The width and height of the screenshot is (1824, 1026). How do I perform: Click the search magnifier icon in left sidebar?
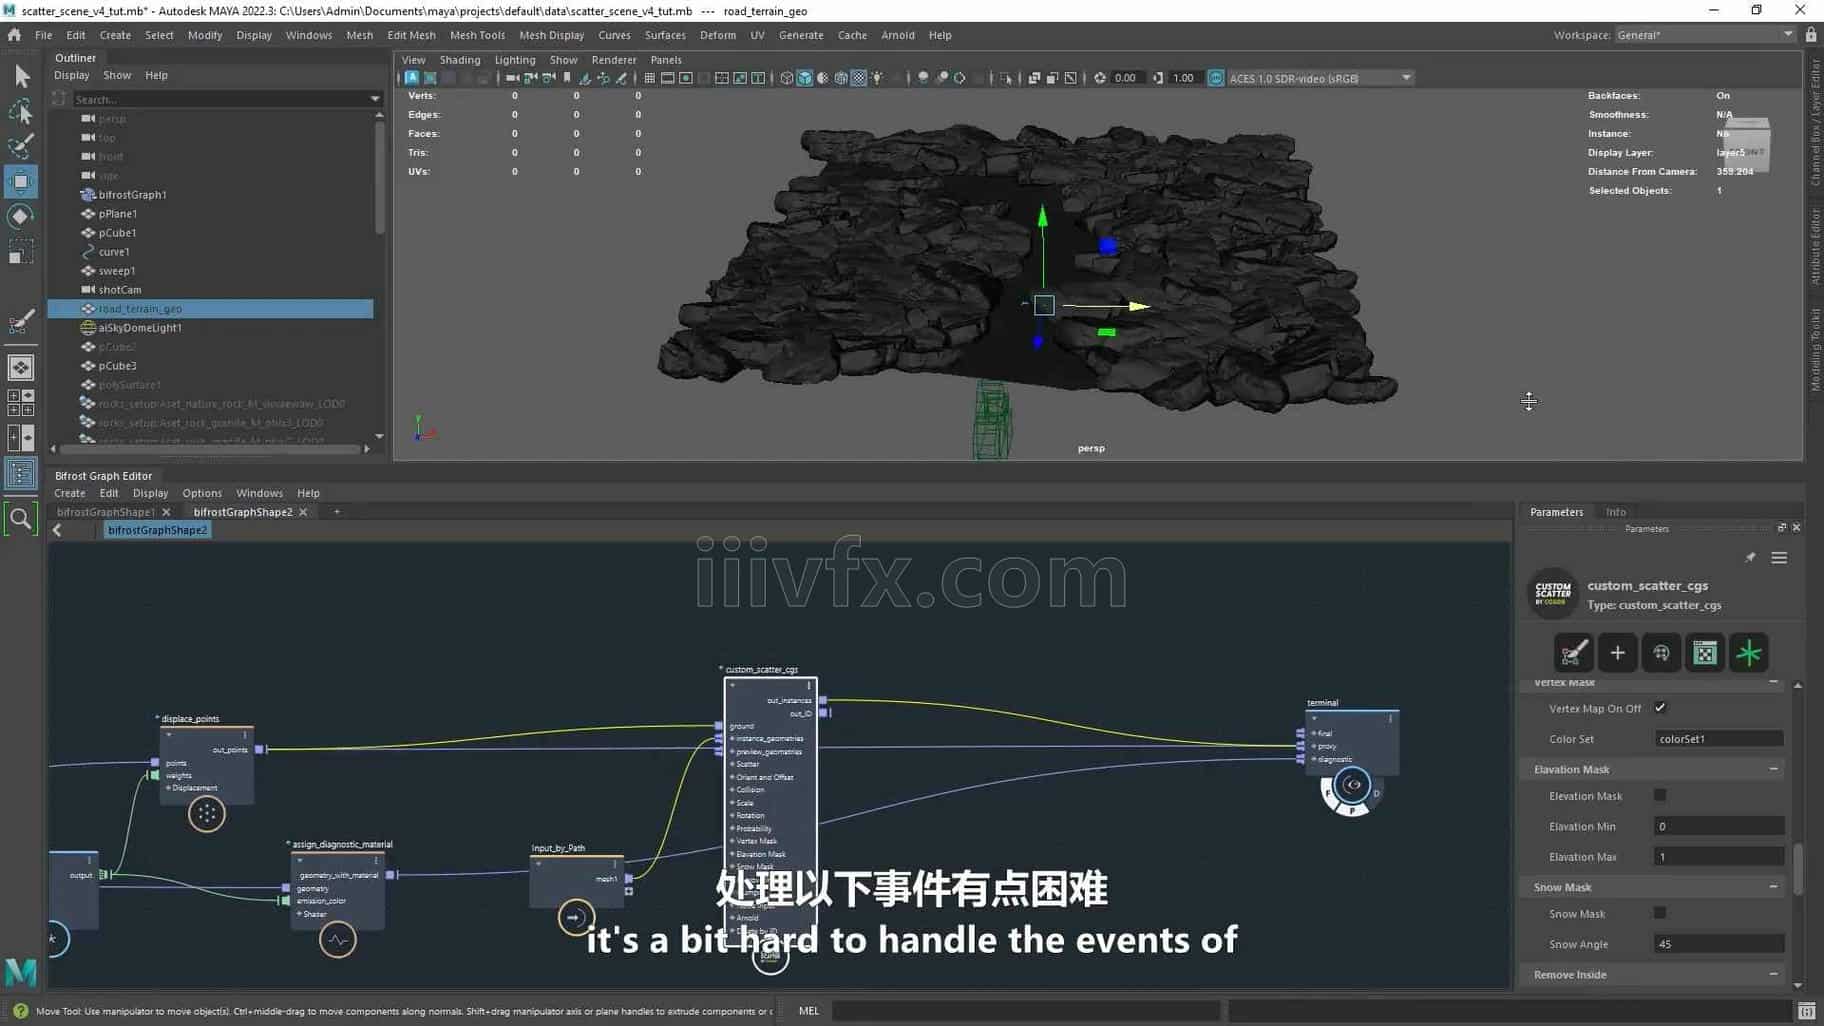tap(21, 519)
